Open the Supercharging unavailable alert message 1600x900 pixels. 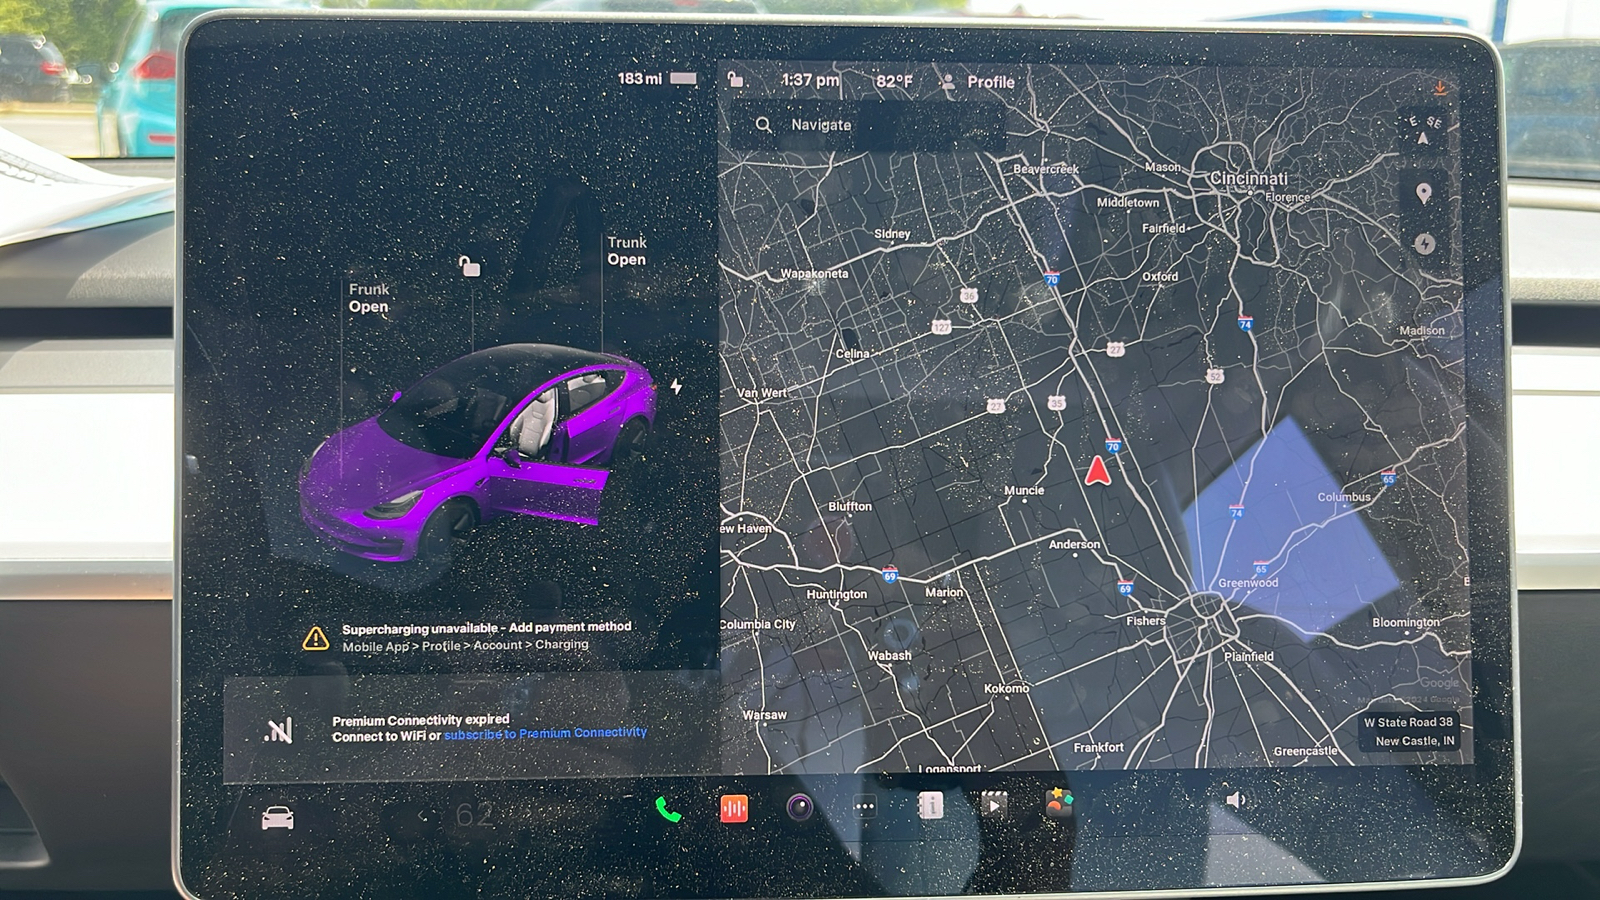(x=487, y=636)
